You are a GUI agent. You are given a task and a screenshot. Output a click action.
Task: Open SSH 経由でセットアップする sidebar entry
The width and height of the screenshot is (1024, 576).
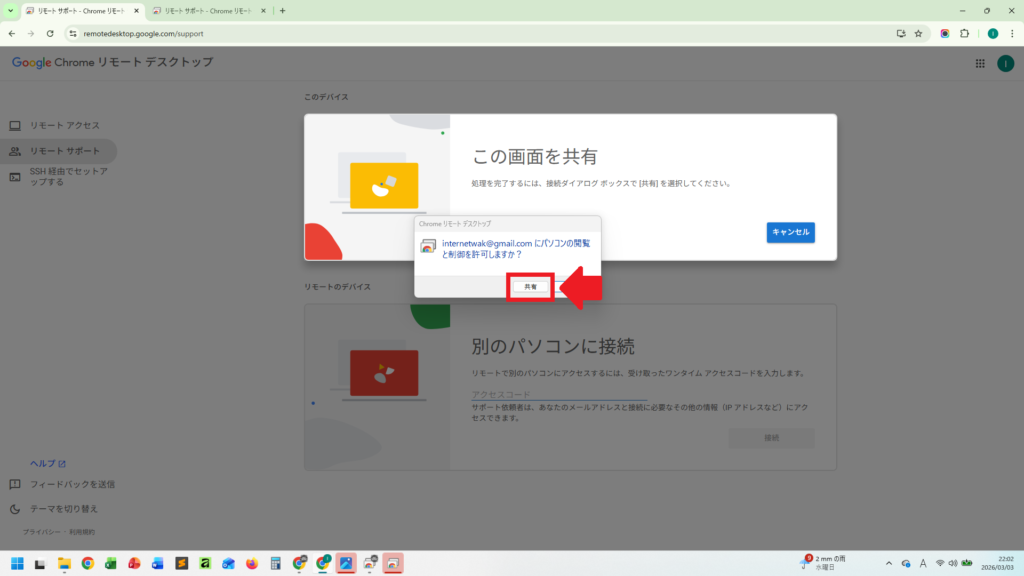pos(68,177)
